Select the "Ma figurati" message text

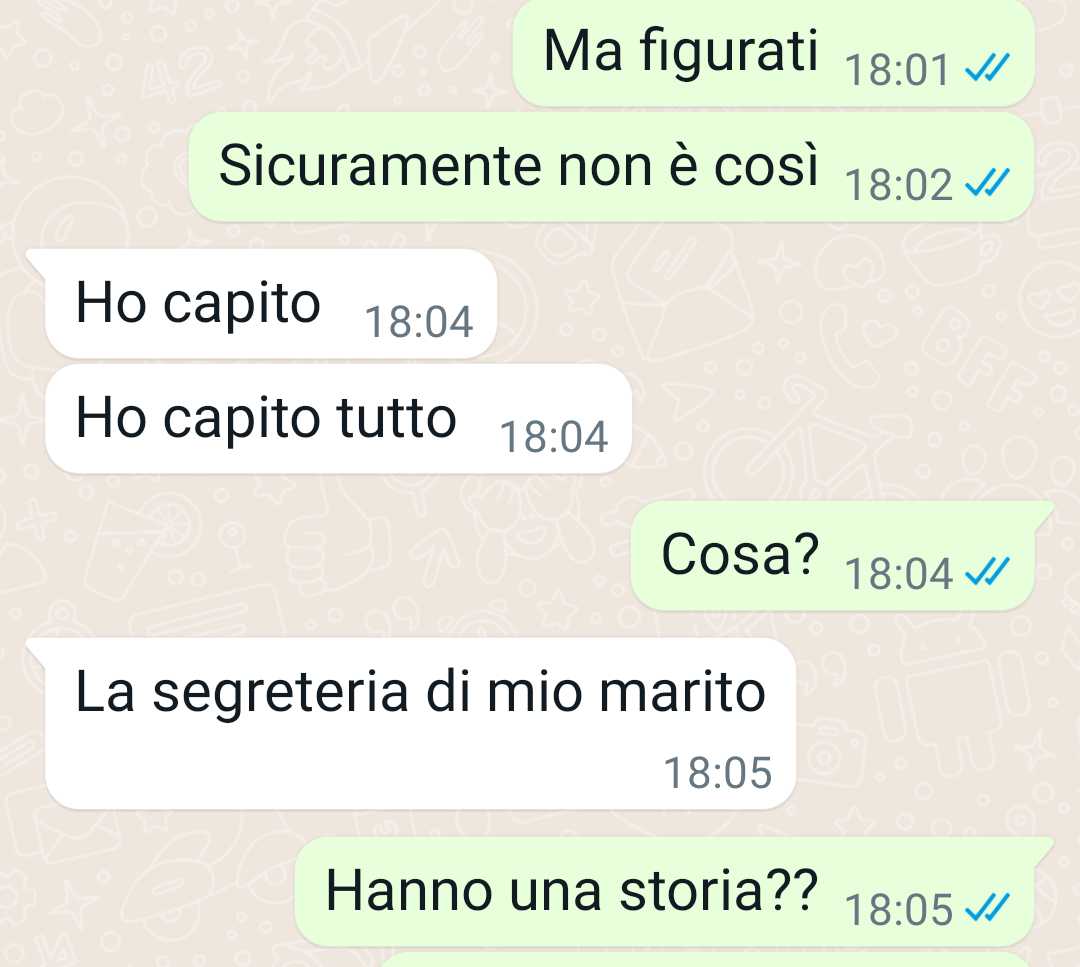coord(681,51)
